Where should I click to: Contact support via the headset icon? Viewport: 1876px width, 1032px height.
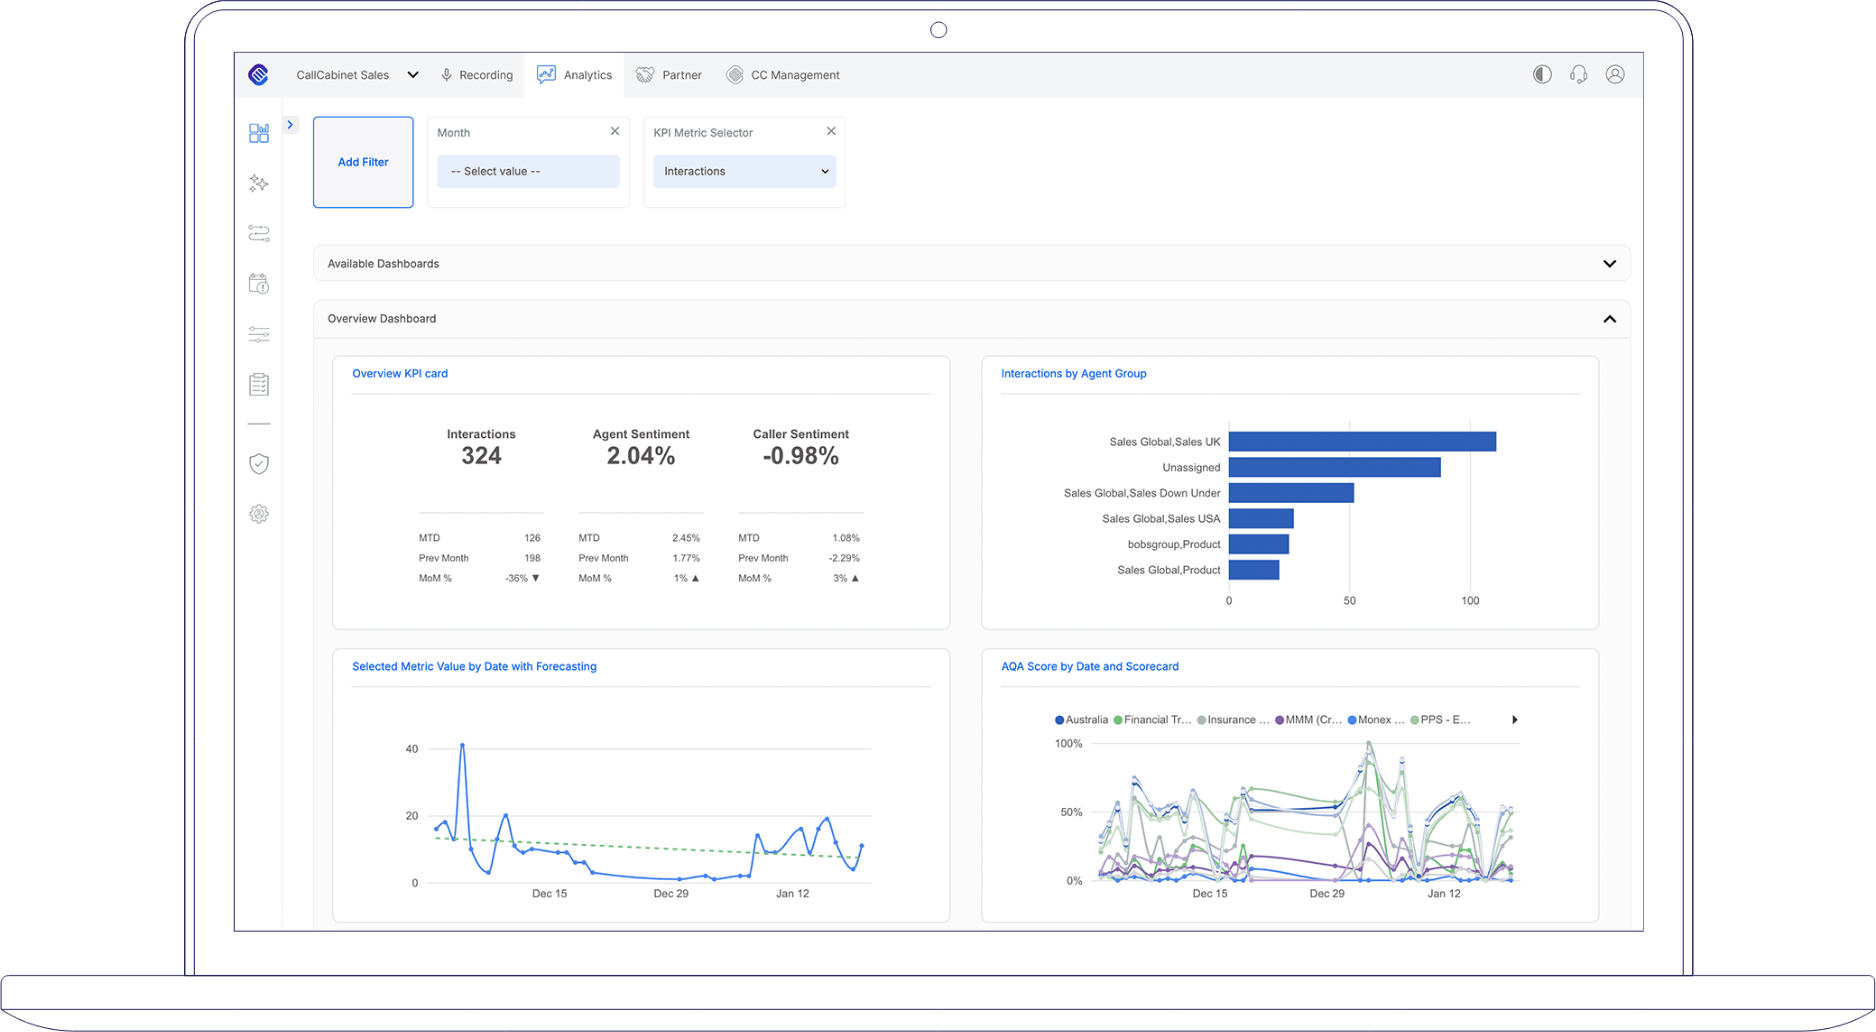click(1578, 74)
